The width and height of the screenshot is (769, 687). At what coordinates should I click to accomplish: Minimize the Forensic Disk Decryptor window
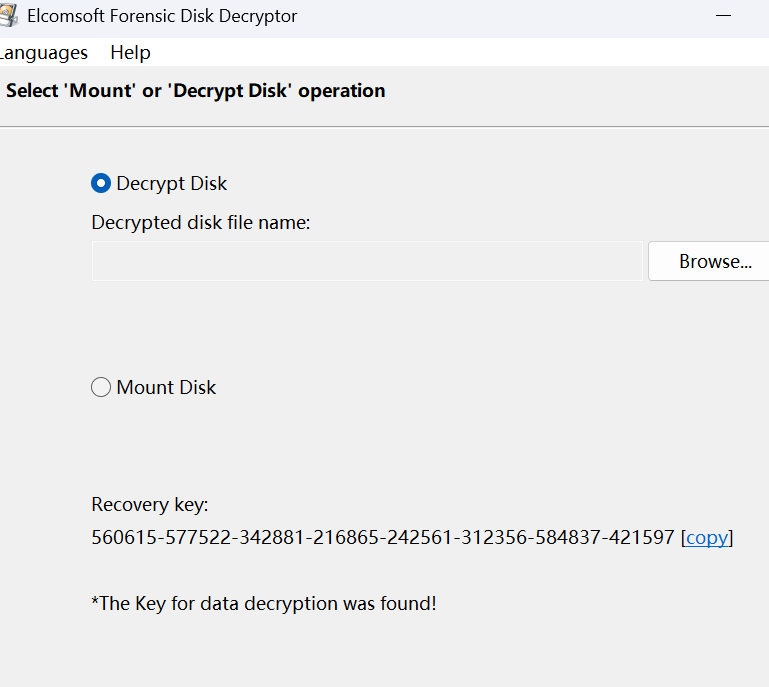[723, 16]
